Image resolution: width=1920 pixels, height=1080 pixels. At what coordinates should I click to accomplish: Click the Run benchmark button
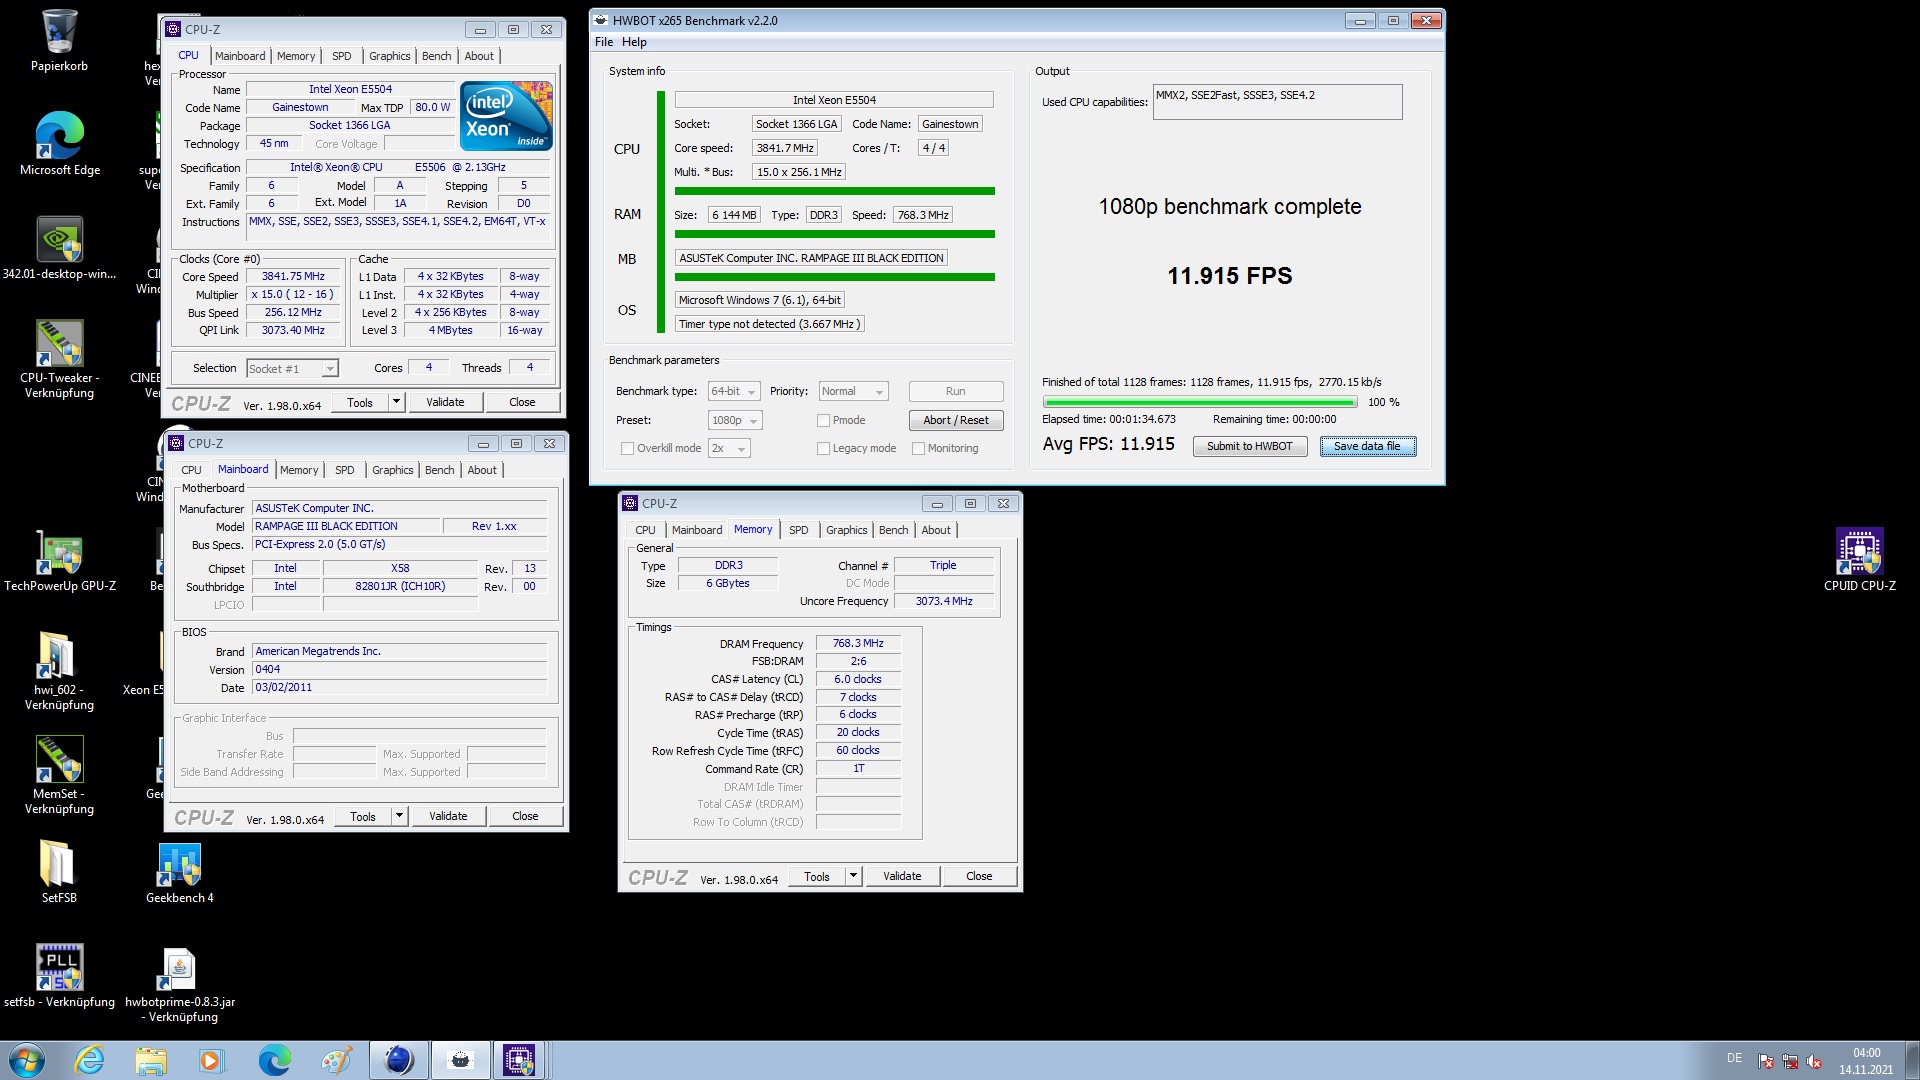pos(956,392)
